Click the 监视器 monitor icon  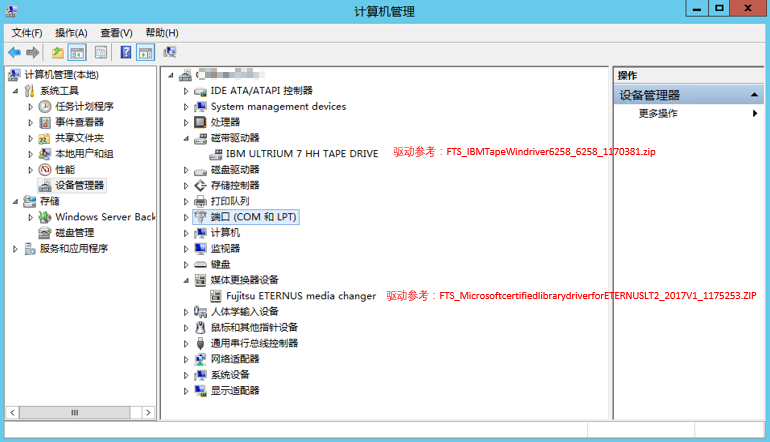(x=200, y=249)
